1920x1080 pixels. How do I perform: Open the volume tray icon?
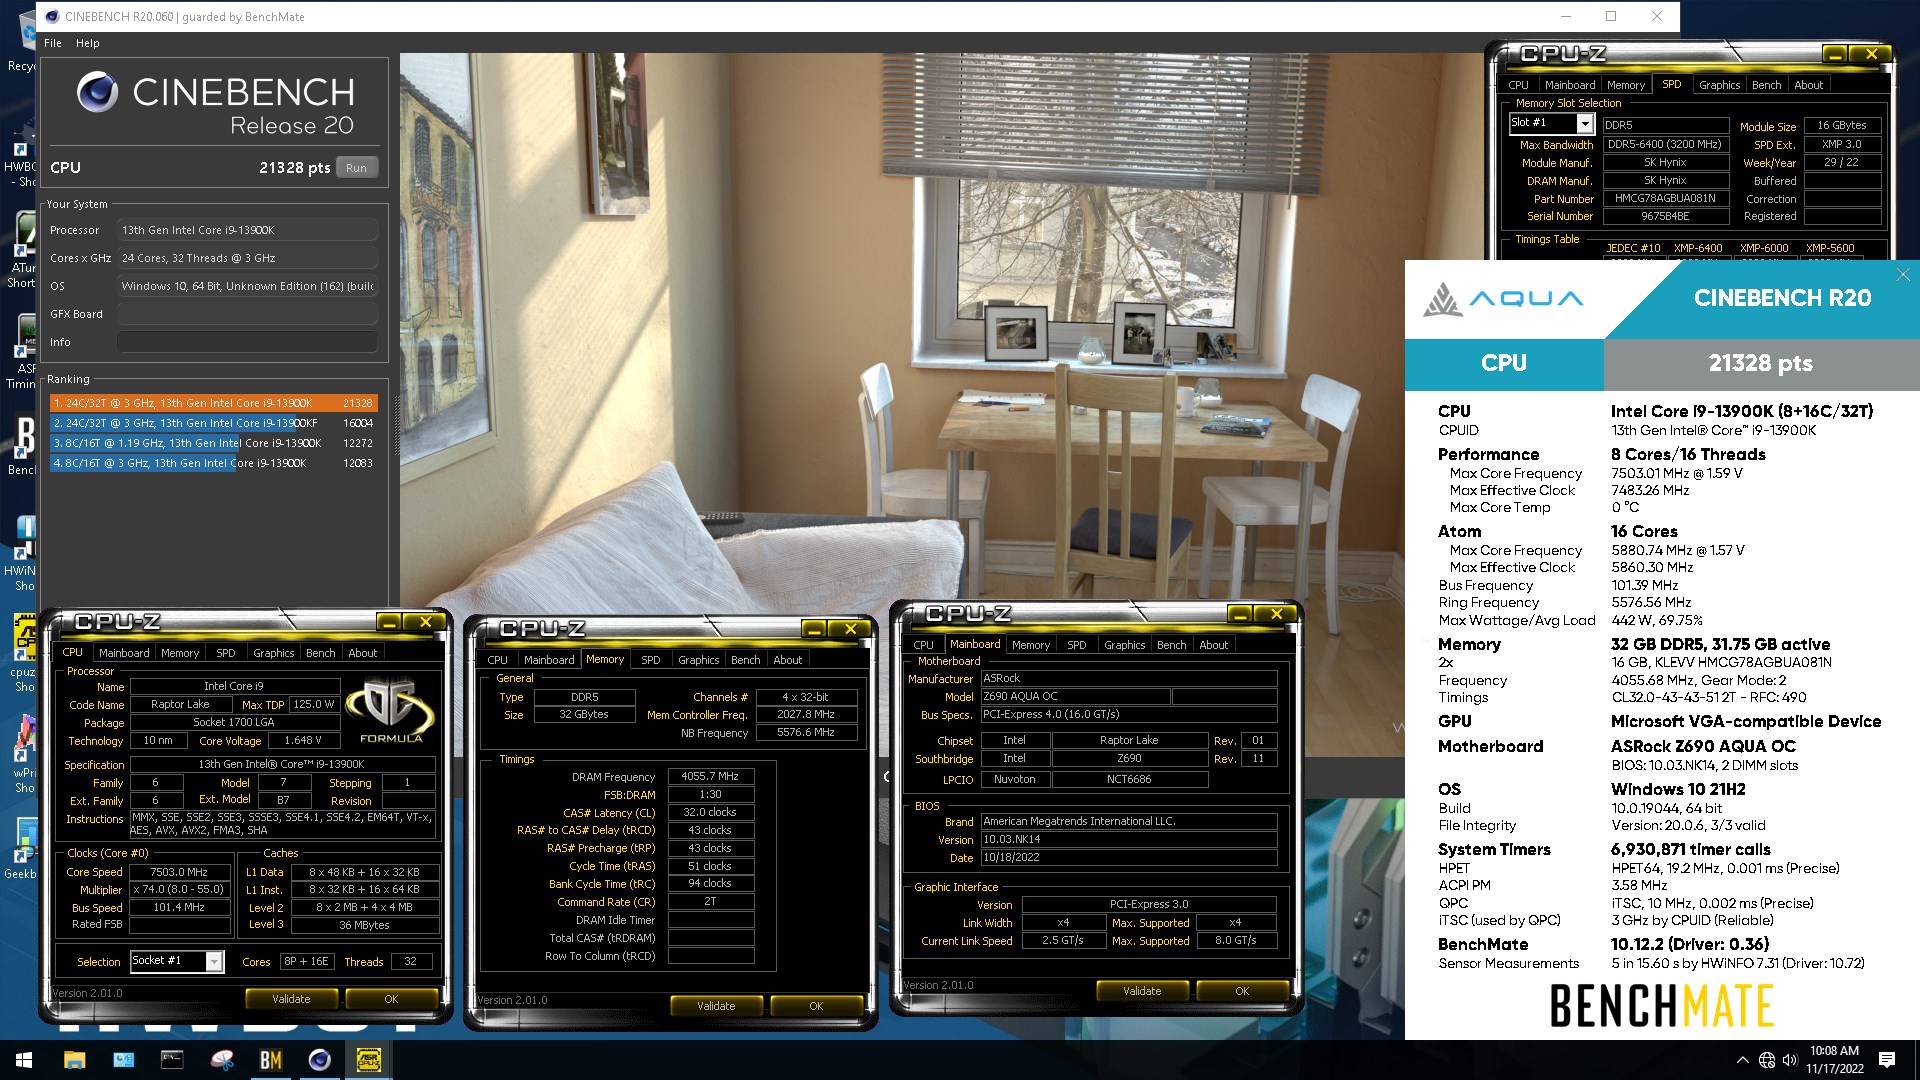pyautogui.click(x=1790, y=1060)
